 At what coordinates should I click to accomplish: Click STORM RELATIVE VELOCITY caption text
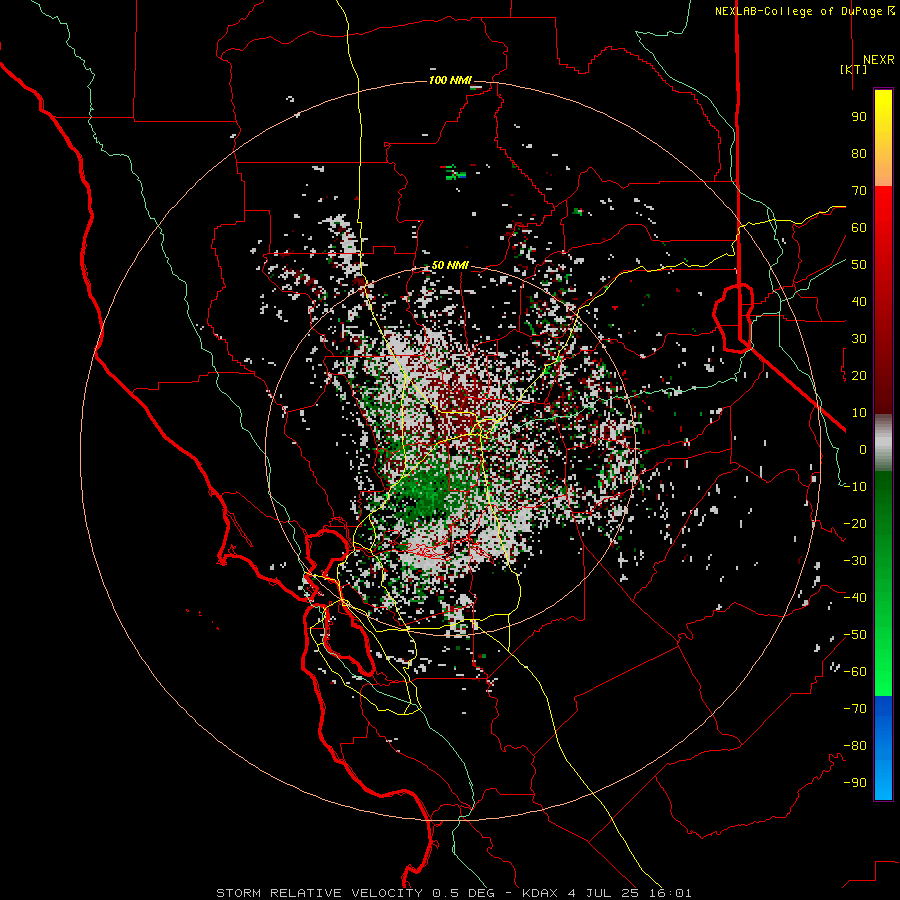point(322,893)
